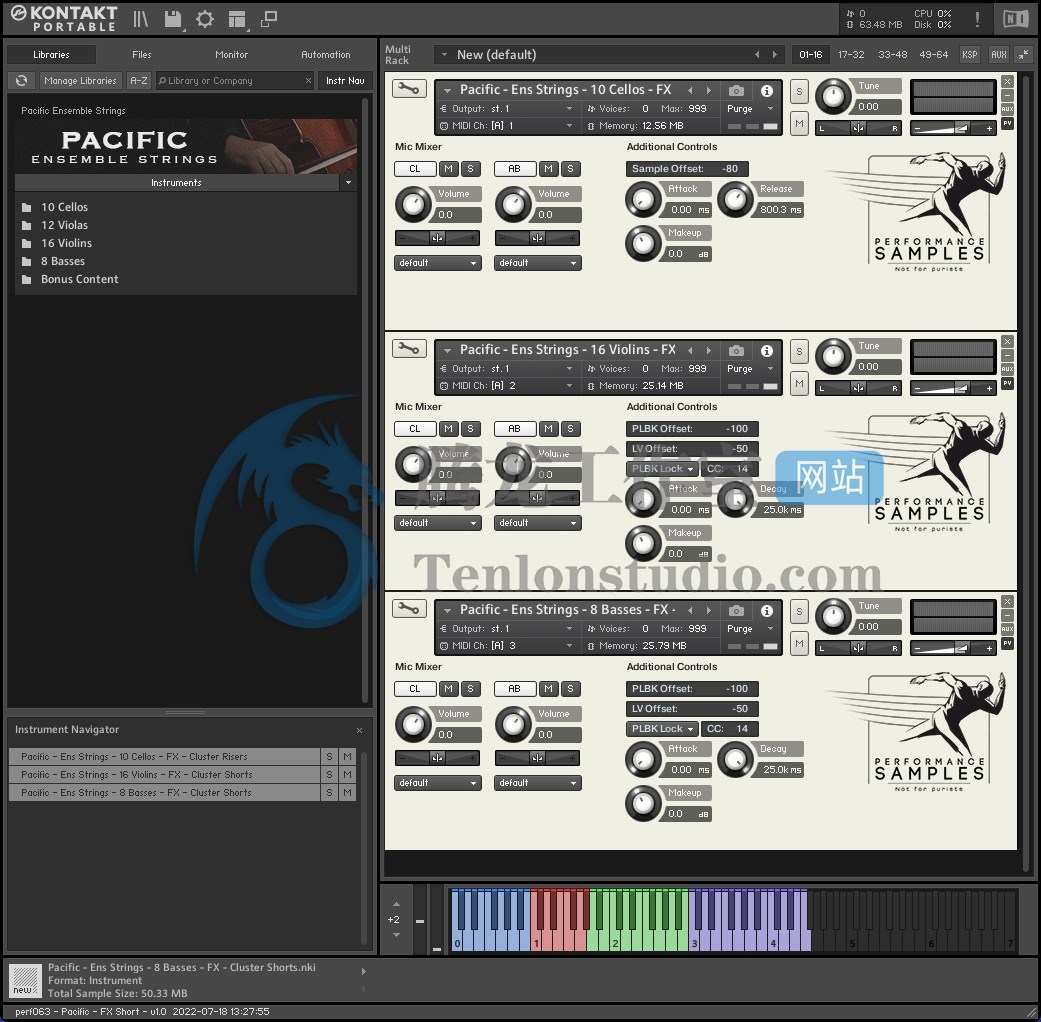Mute the 8 Basses instrument header
Viewport: 1041px width, 1022px height.
point(799,643)
